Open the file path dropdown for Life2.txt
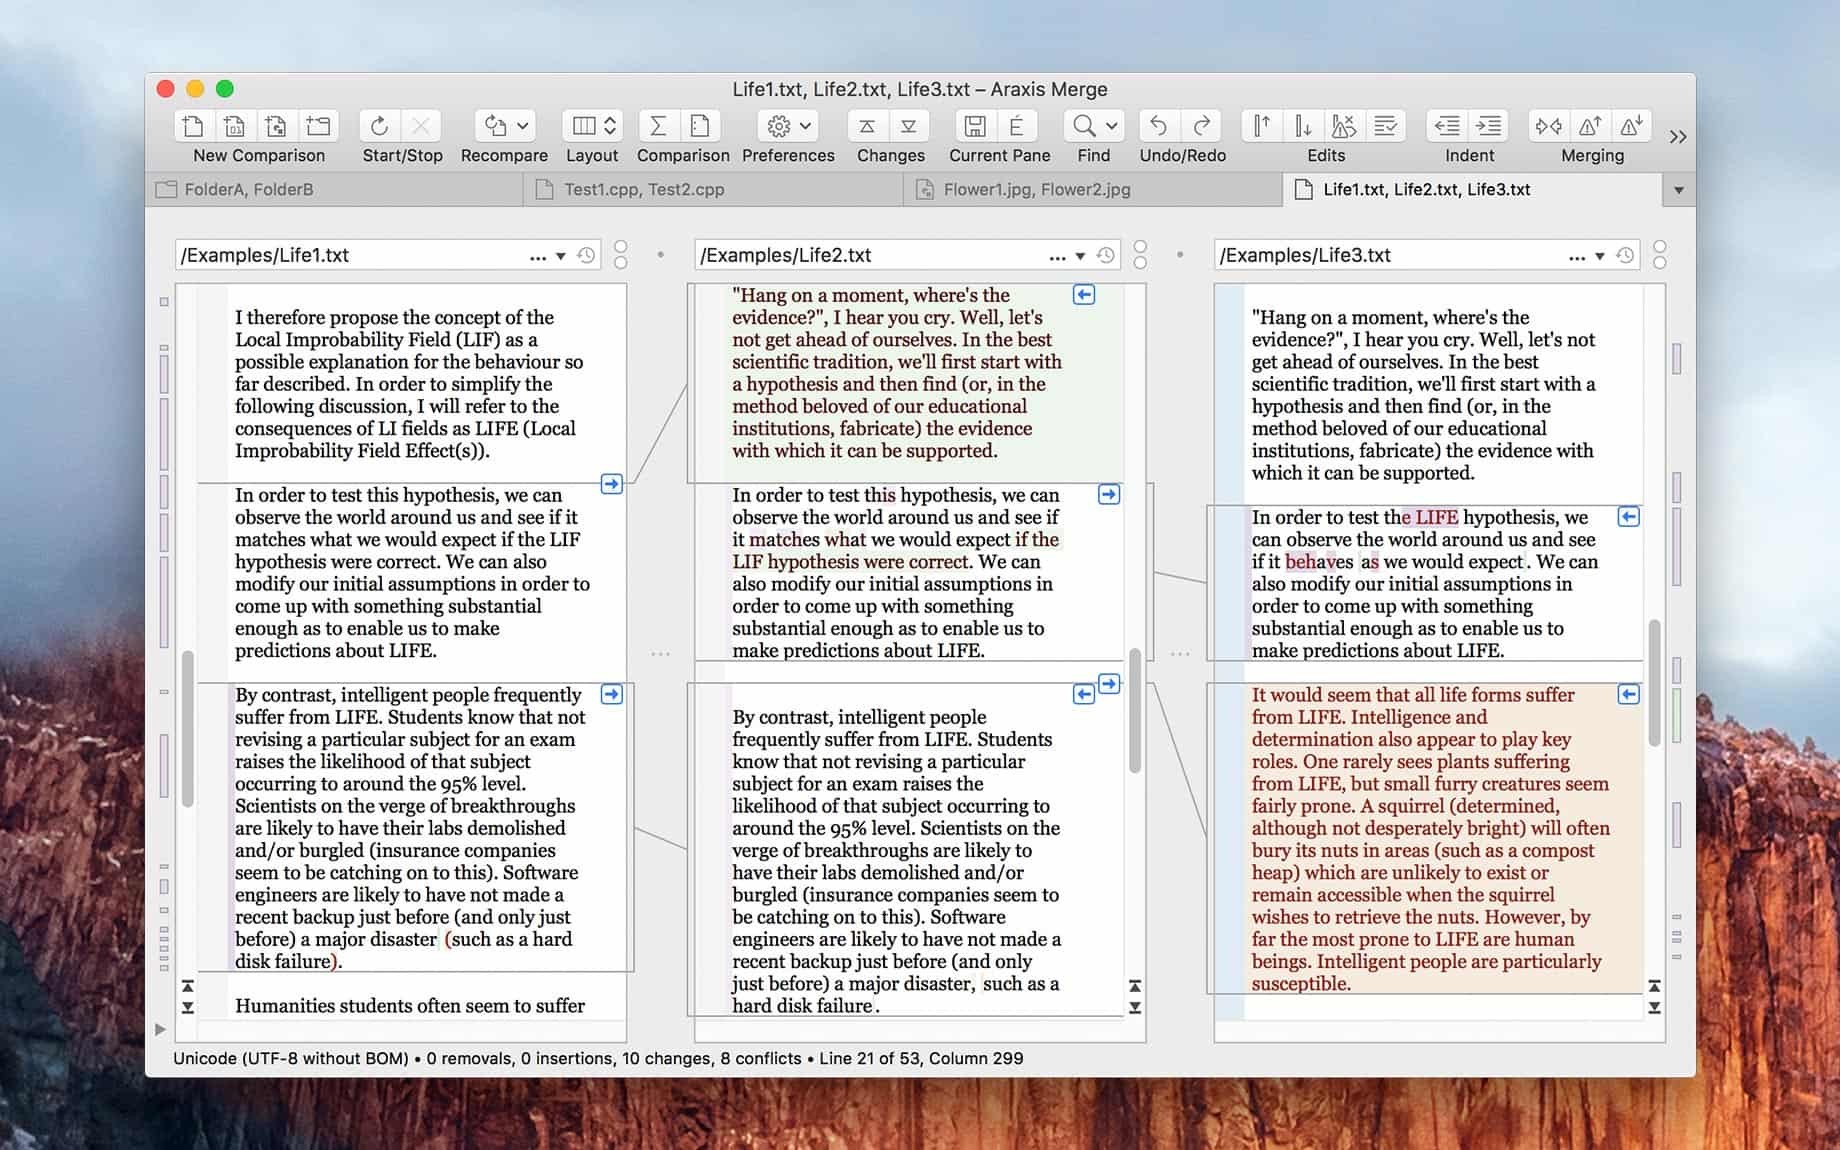This screenshot has width=1840, height=1150. click(x=1080, y=256)
